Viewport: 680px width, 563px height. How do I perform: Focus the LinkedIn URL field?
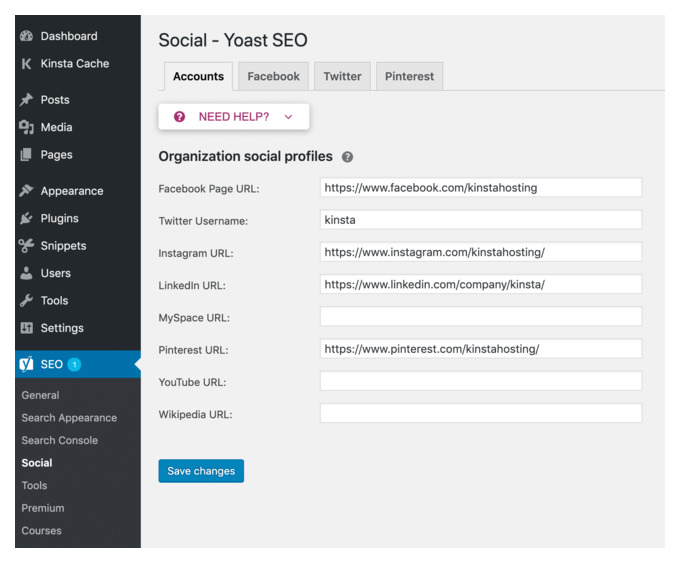(481, 285)
